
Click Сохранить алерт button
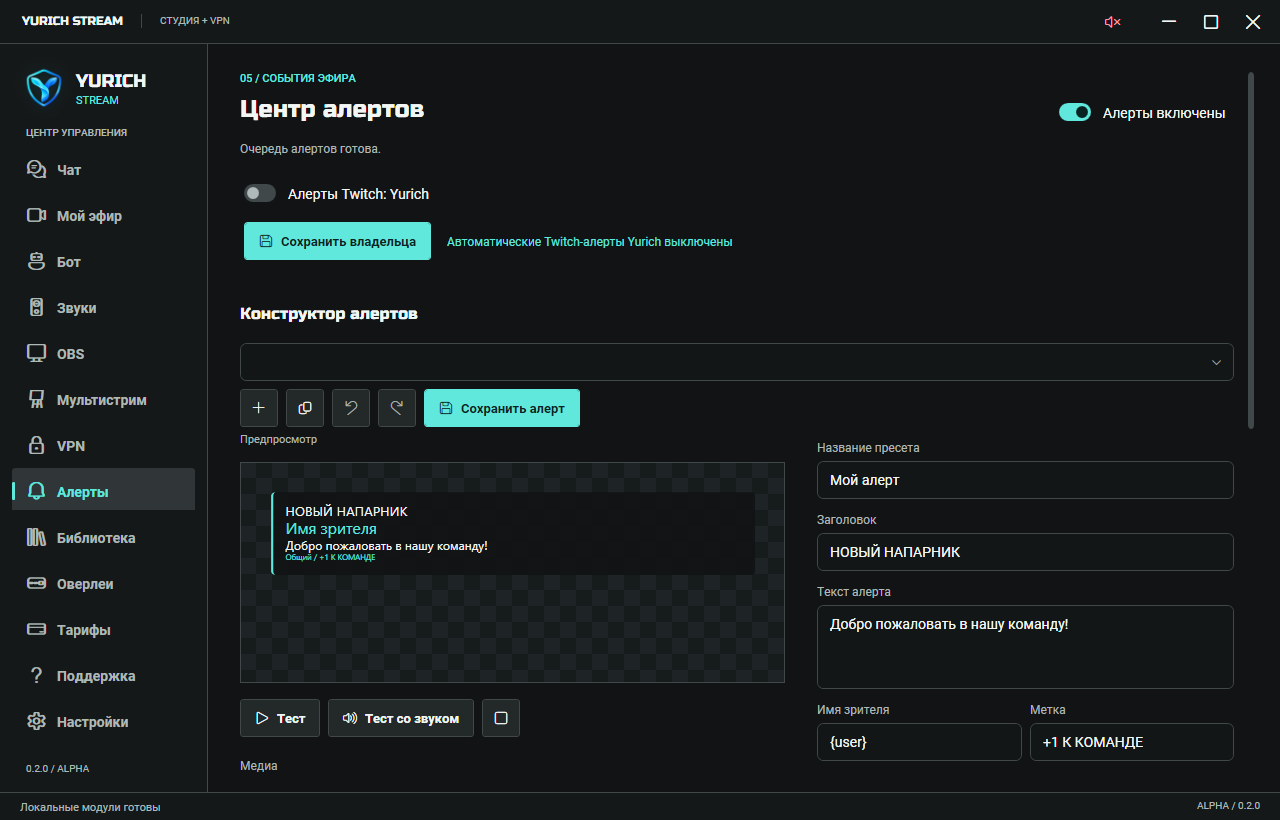point(502,408)
